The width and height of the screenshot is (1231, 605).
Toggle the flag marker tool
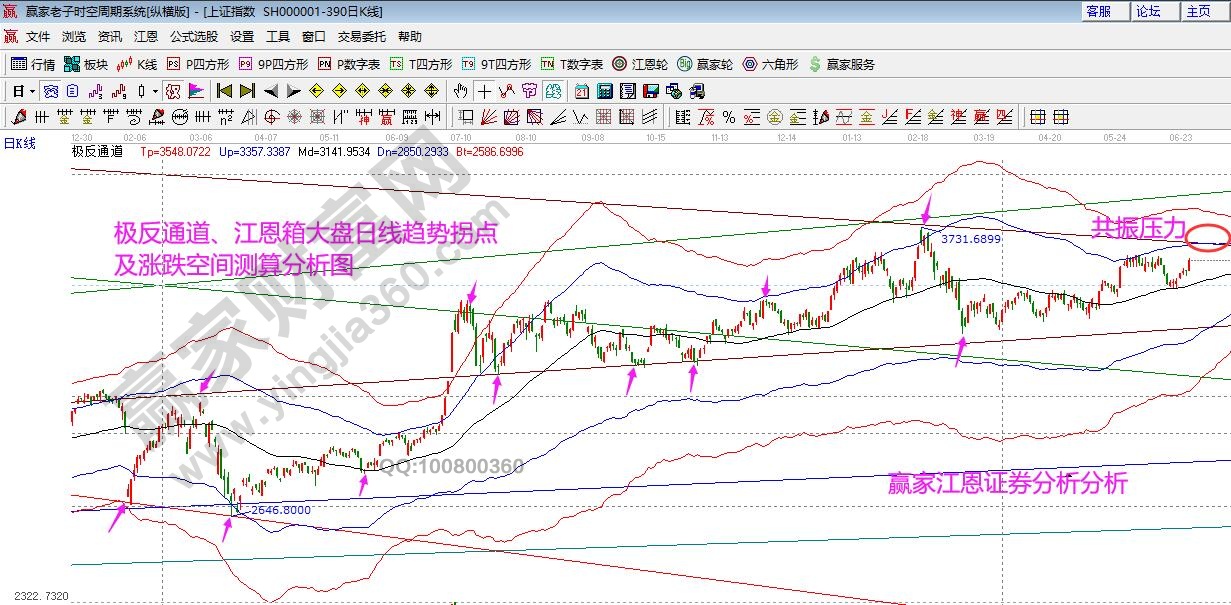(195, 88)
